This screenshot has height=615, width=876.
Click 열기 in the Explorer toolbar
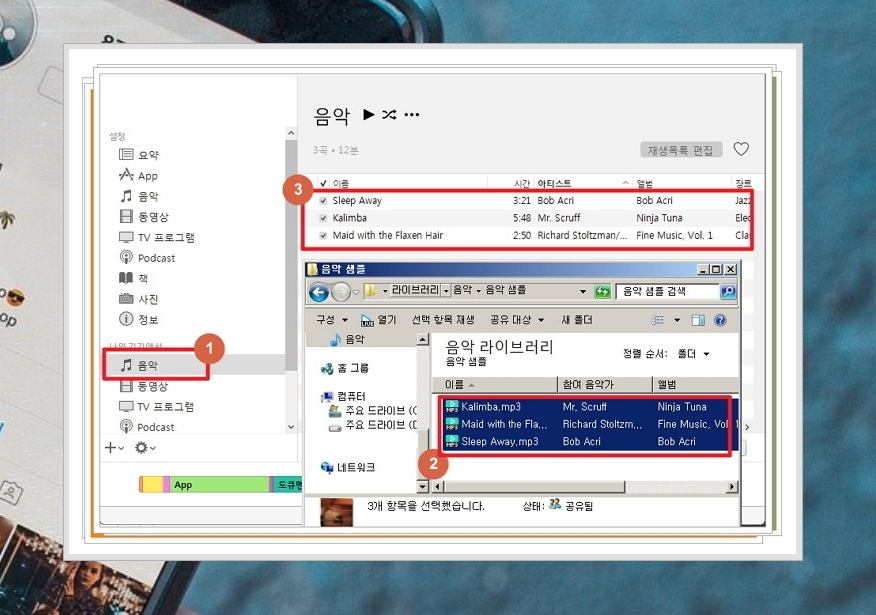[x=378, y=320]
